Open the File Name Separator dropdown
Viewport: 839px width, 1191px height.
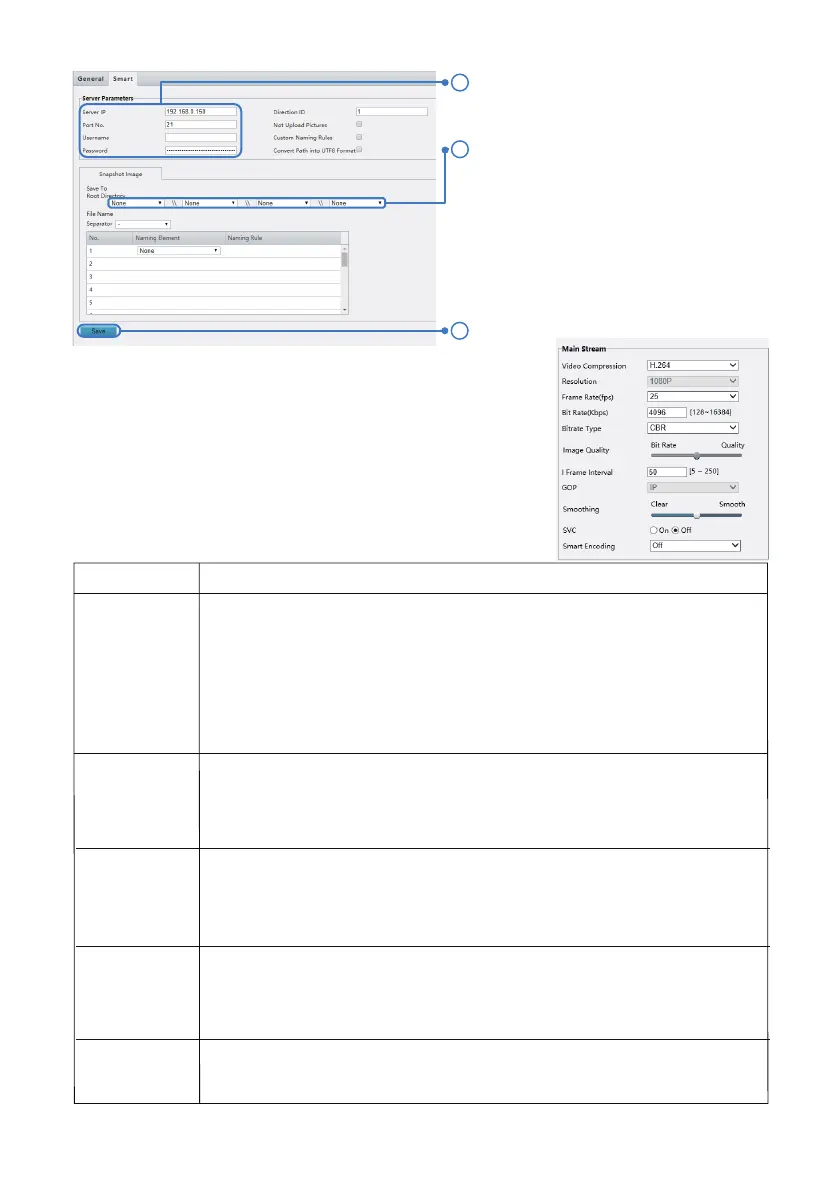click(x=143, y=224)
